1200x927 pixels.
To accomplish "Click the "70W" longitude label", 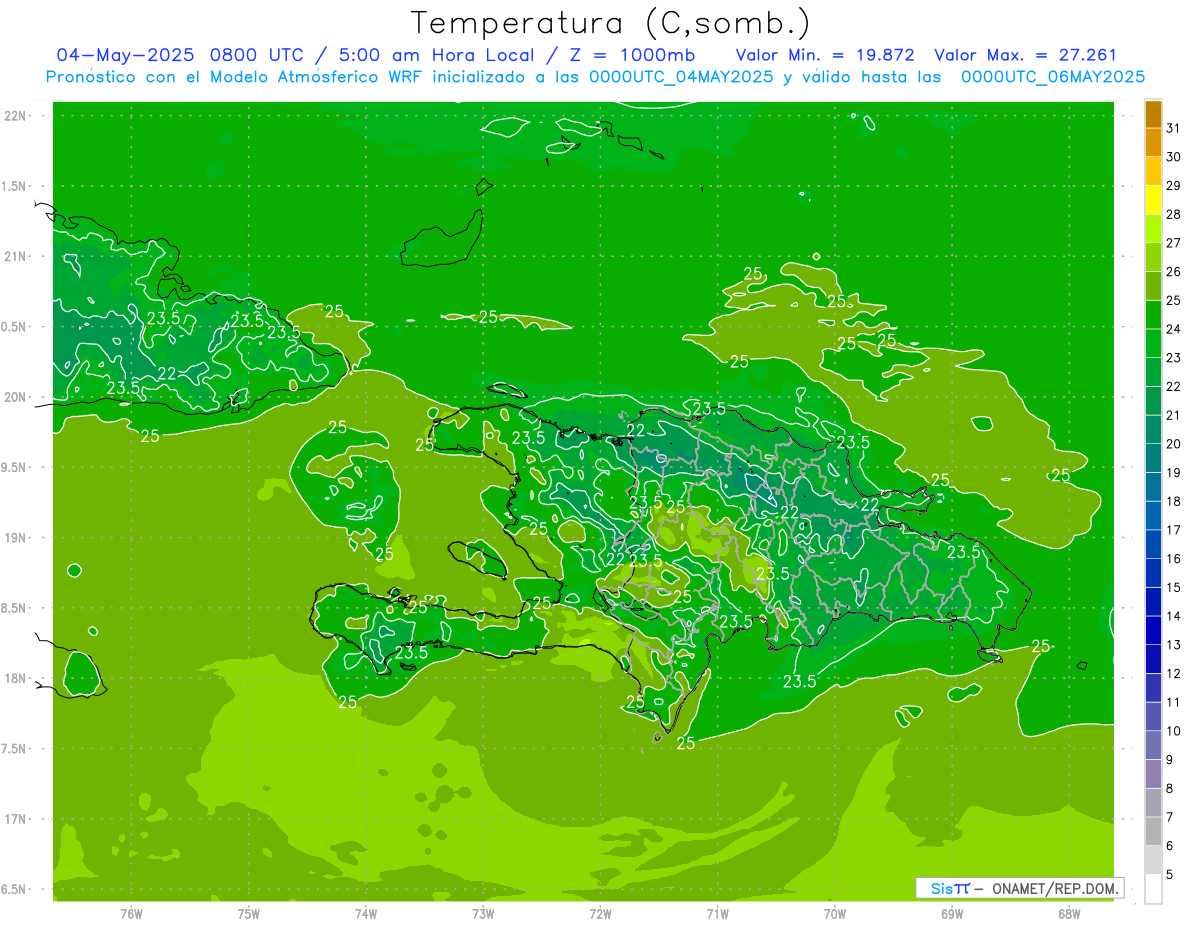I will (x=835, y=914).
